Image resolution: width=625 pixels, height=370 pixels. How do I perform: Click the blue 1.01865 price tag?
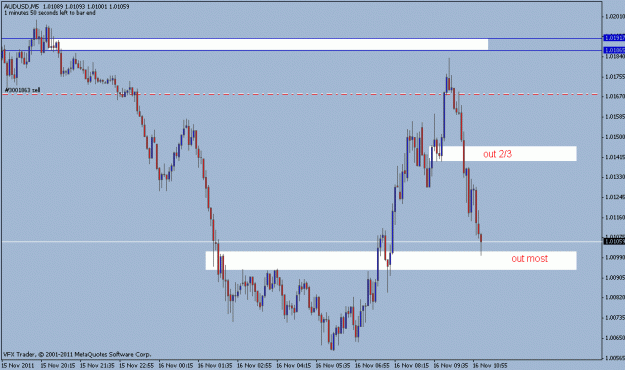(x=614, y=50)
